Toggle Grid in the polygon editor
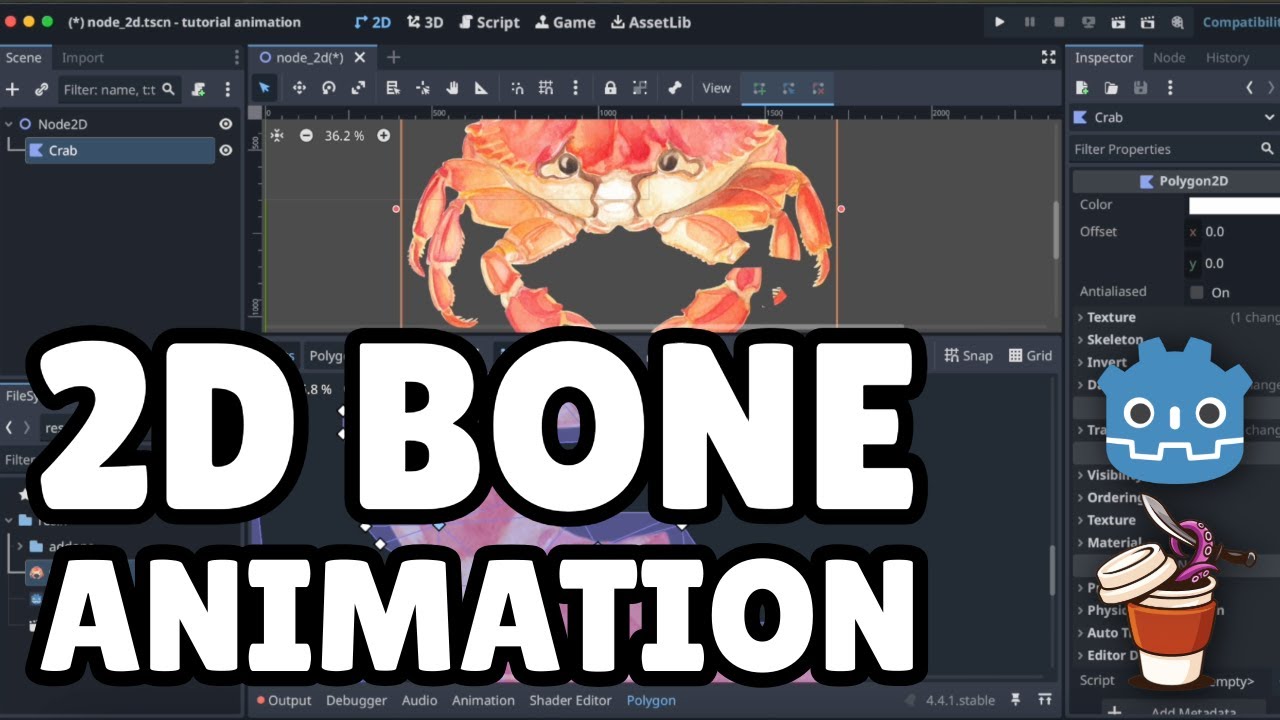 [1030, 355]
